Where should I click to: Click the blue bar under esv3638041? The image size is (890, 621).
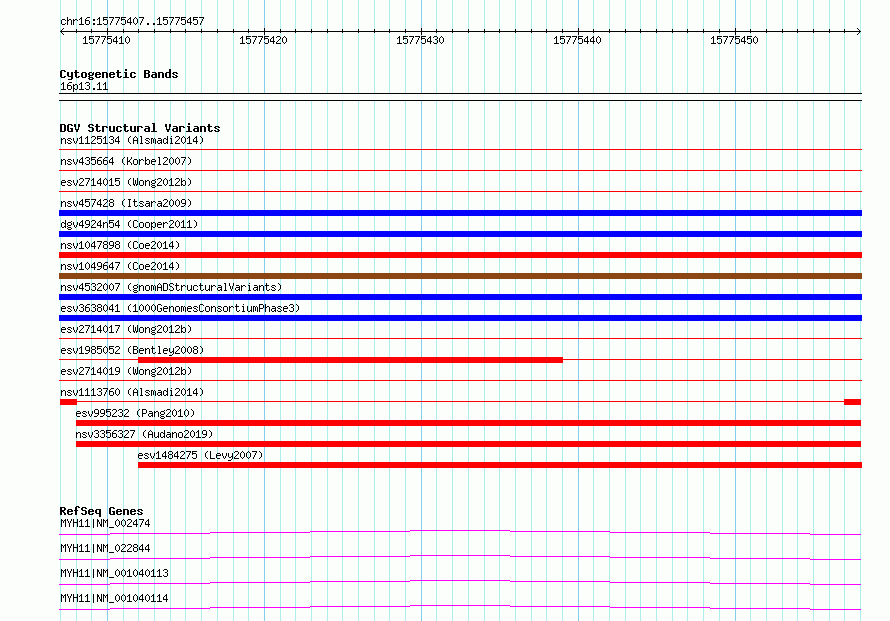(460, 318)
